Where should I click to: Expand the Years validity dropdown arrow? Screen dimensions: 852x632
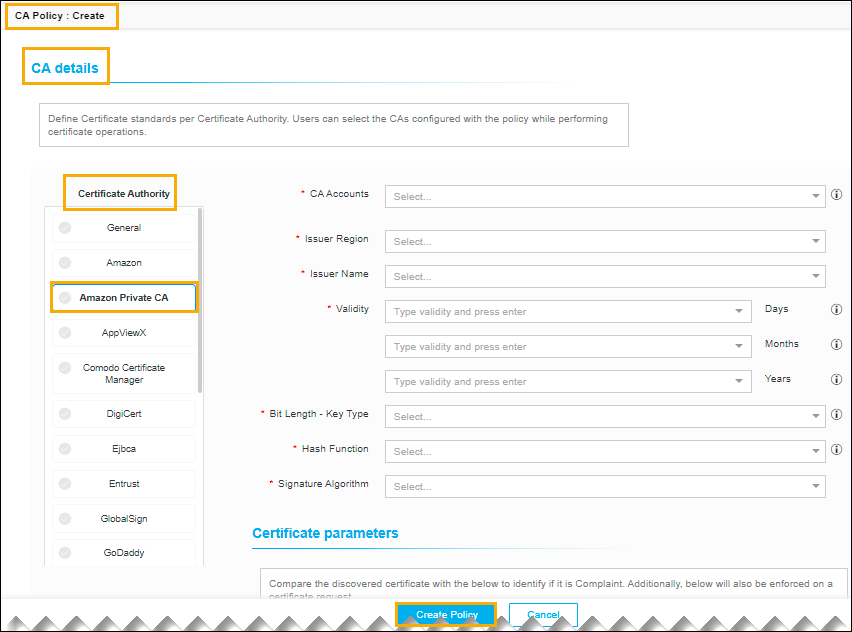pyautogui.click(x=739, y=381)
